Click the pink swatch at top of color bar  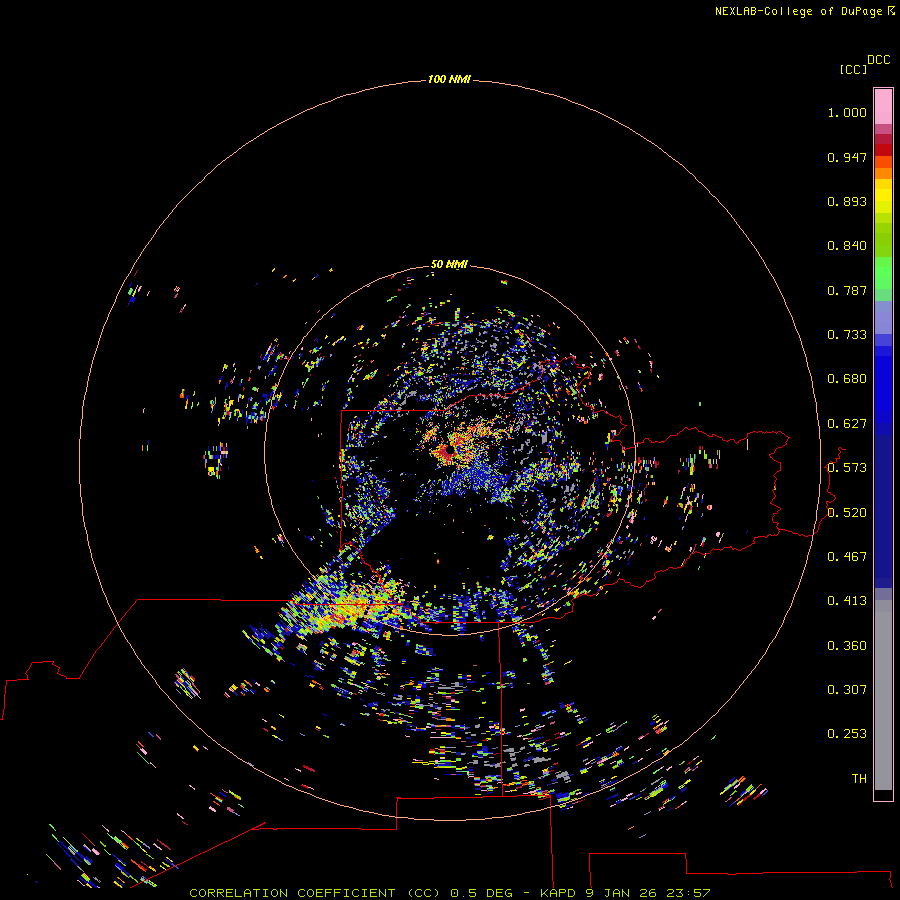tap(883, 107)
